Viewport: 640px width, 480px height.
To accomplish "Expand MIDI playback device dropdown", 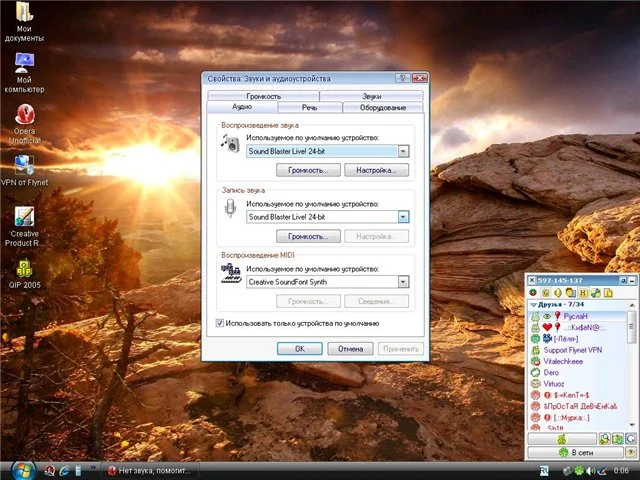I will point(403,282).
